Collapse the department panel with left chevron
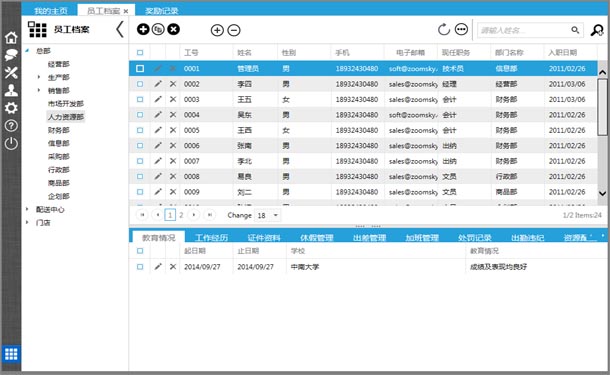This screenshot has height=375, width=610. 120,29
